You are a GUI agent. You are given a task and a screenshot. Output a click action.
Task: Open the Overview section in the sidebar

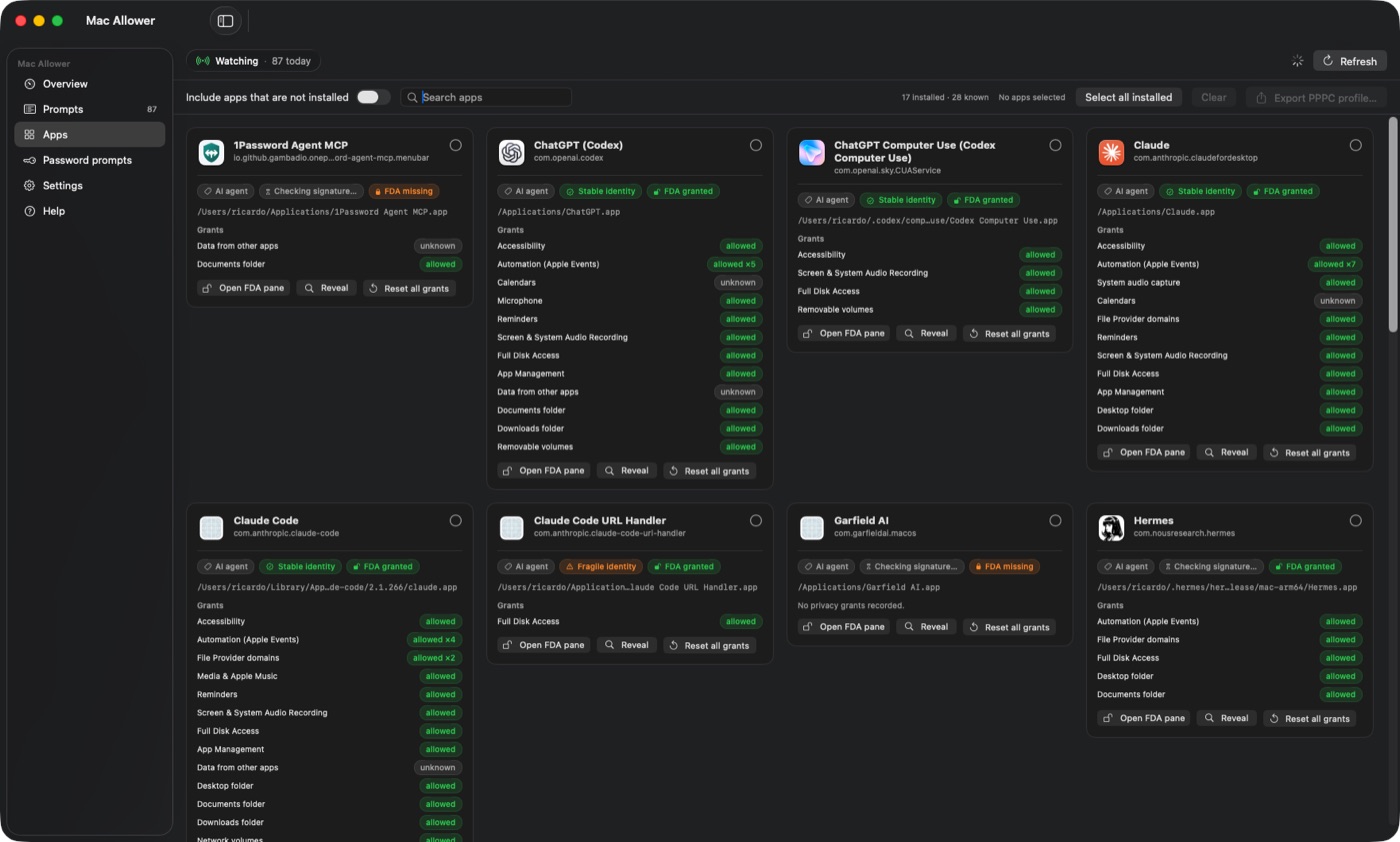pos(90,84)
